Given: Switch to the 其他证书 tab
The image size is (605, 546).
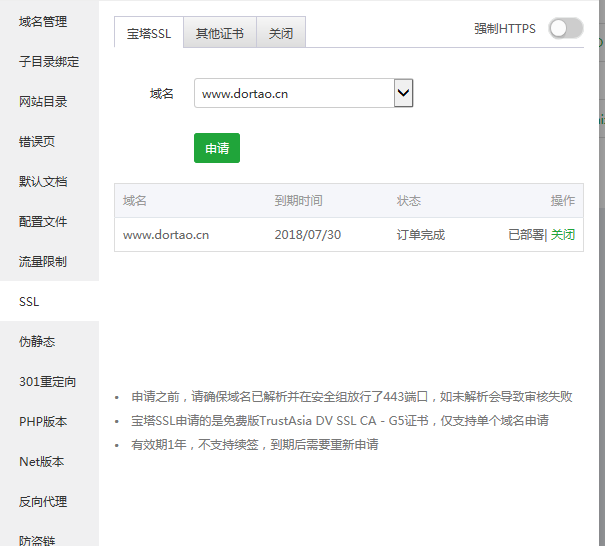Looking at the screenshot, I should point(220,33).
